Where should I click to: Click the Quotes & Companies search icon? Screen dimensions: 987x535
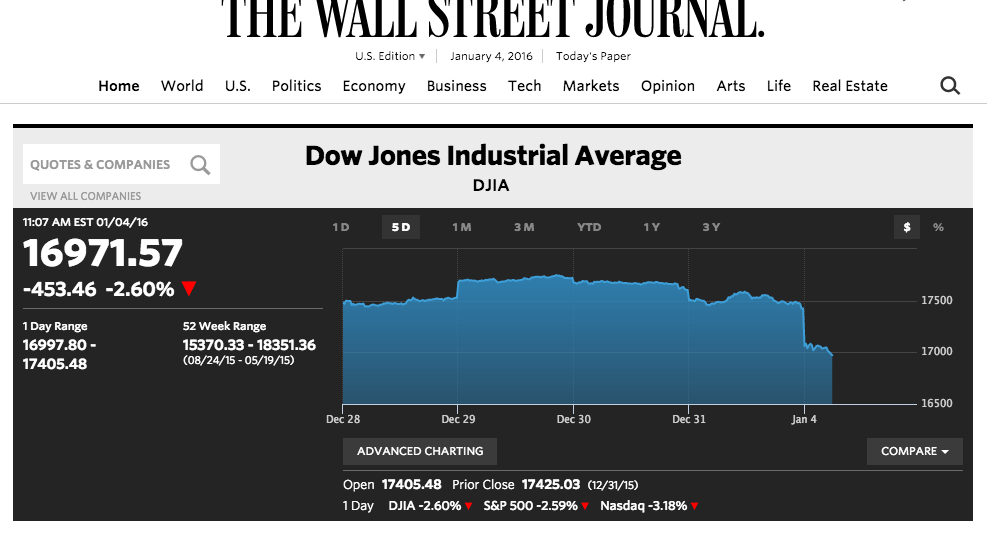pyautogui.click(x=200, y=165)
